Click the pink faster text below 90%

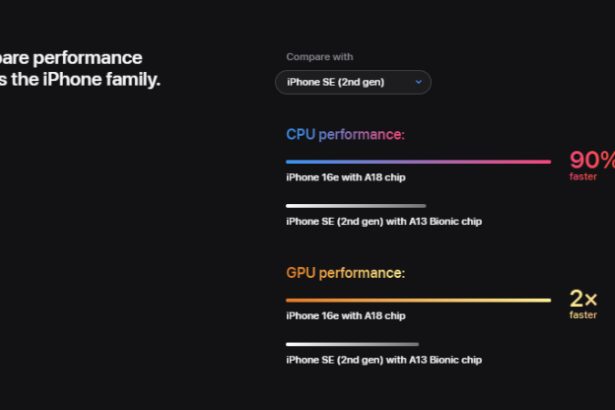(x=583, y=177)
